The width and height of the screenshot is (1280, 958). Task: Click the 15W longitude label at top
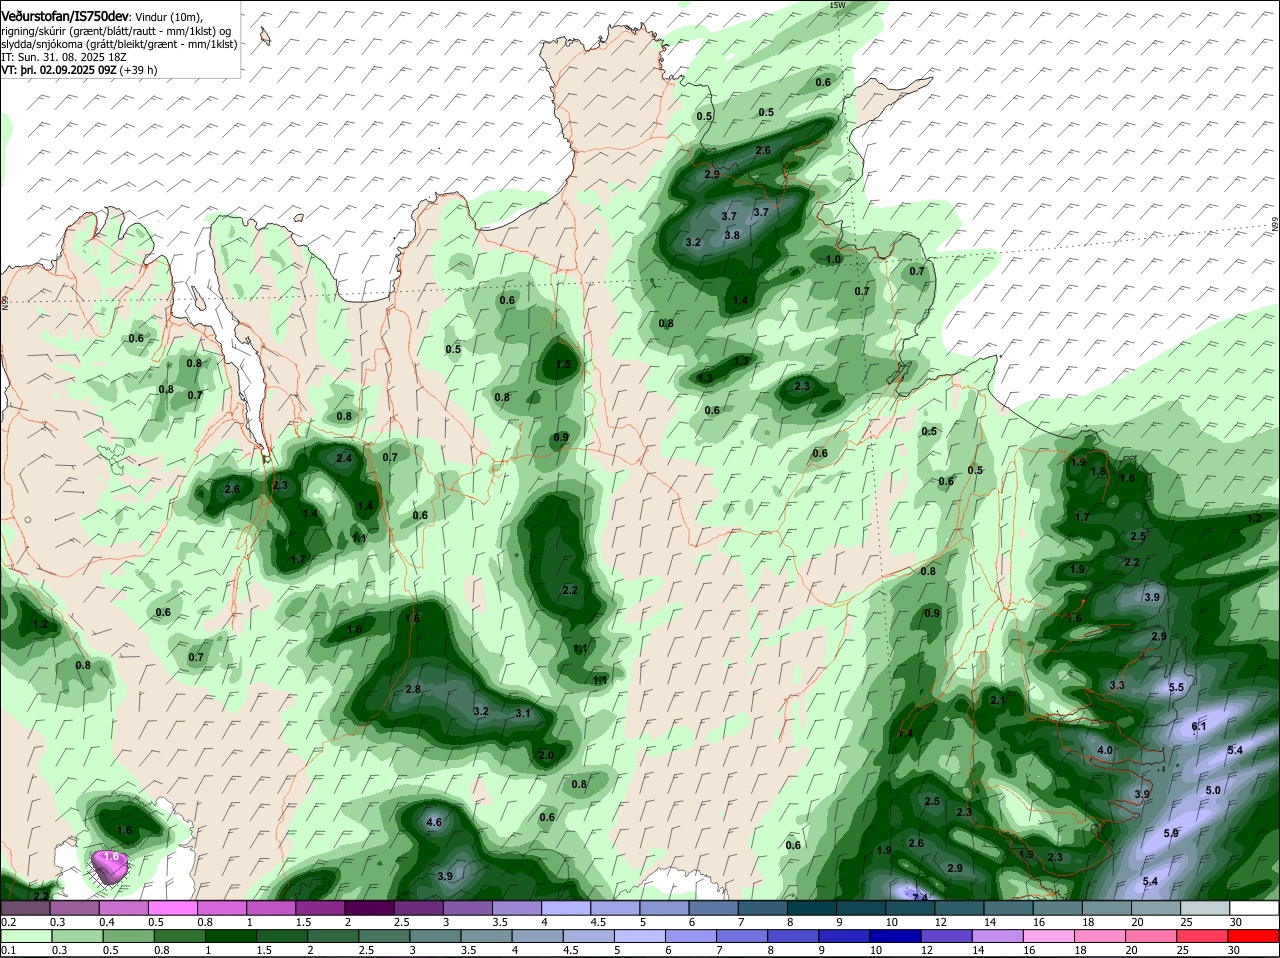point(837,5)
